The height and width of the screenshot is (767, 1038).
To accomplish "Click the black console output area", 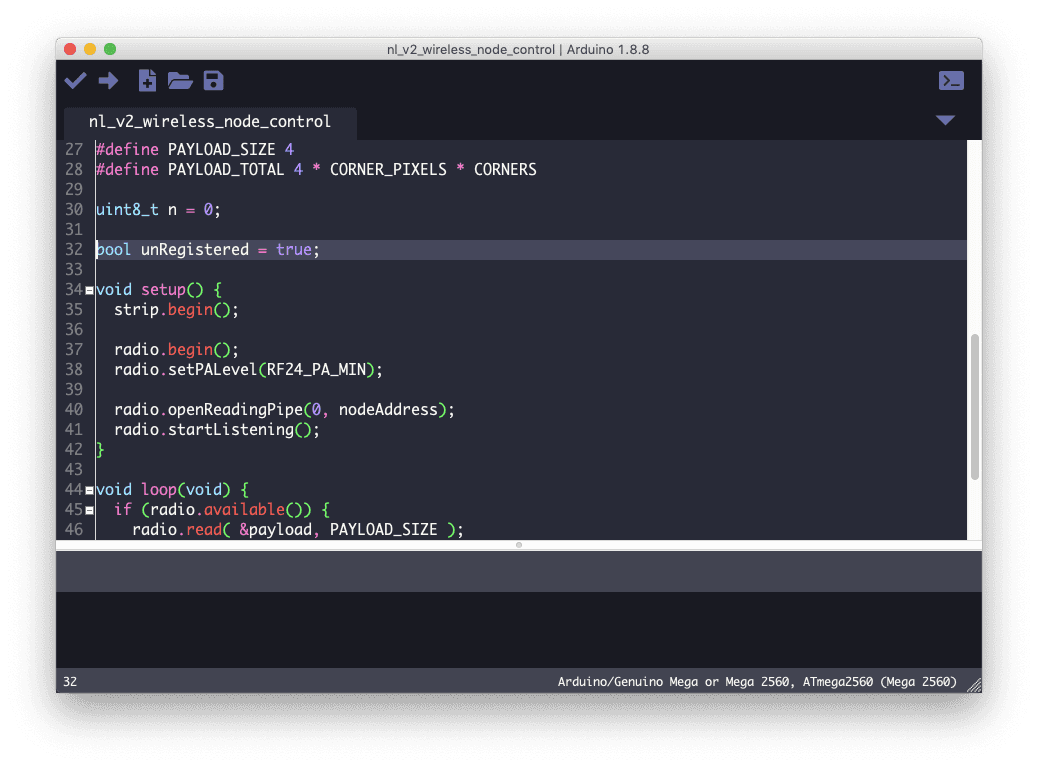I will pos(518,629).
